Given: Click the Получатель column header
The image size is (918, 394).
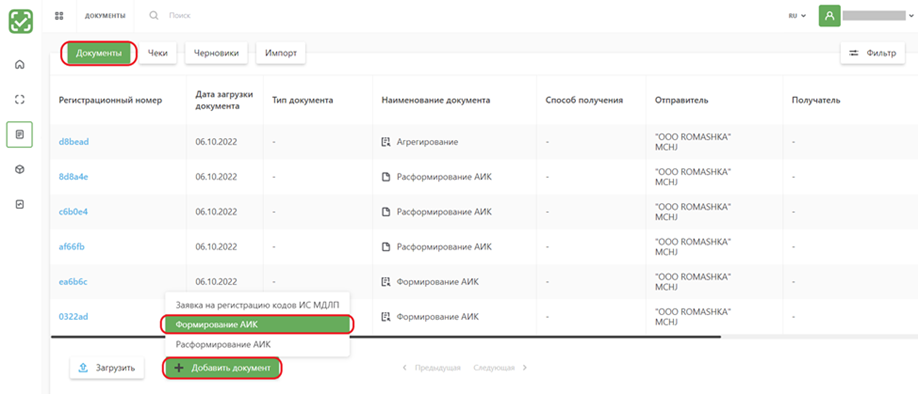Looking at the screenshot, I should (816, 100).
